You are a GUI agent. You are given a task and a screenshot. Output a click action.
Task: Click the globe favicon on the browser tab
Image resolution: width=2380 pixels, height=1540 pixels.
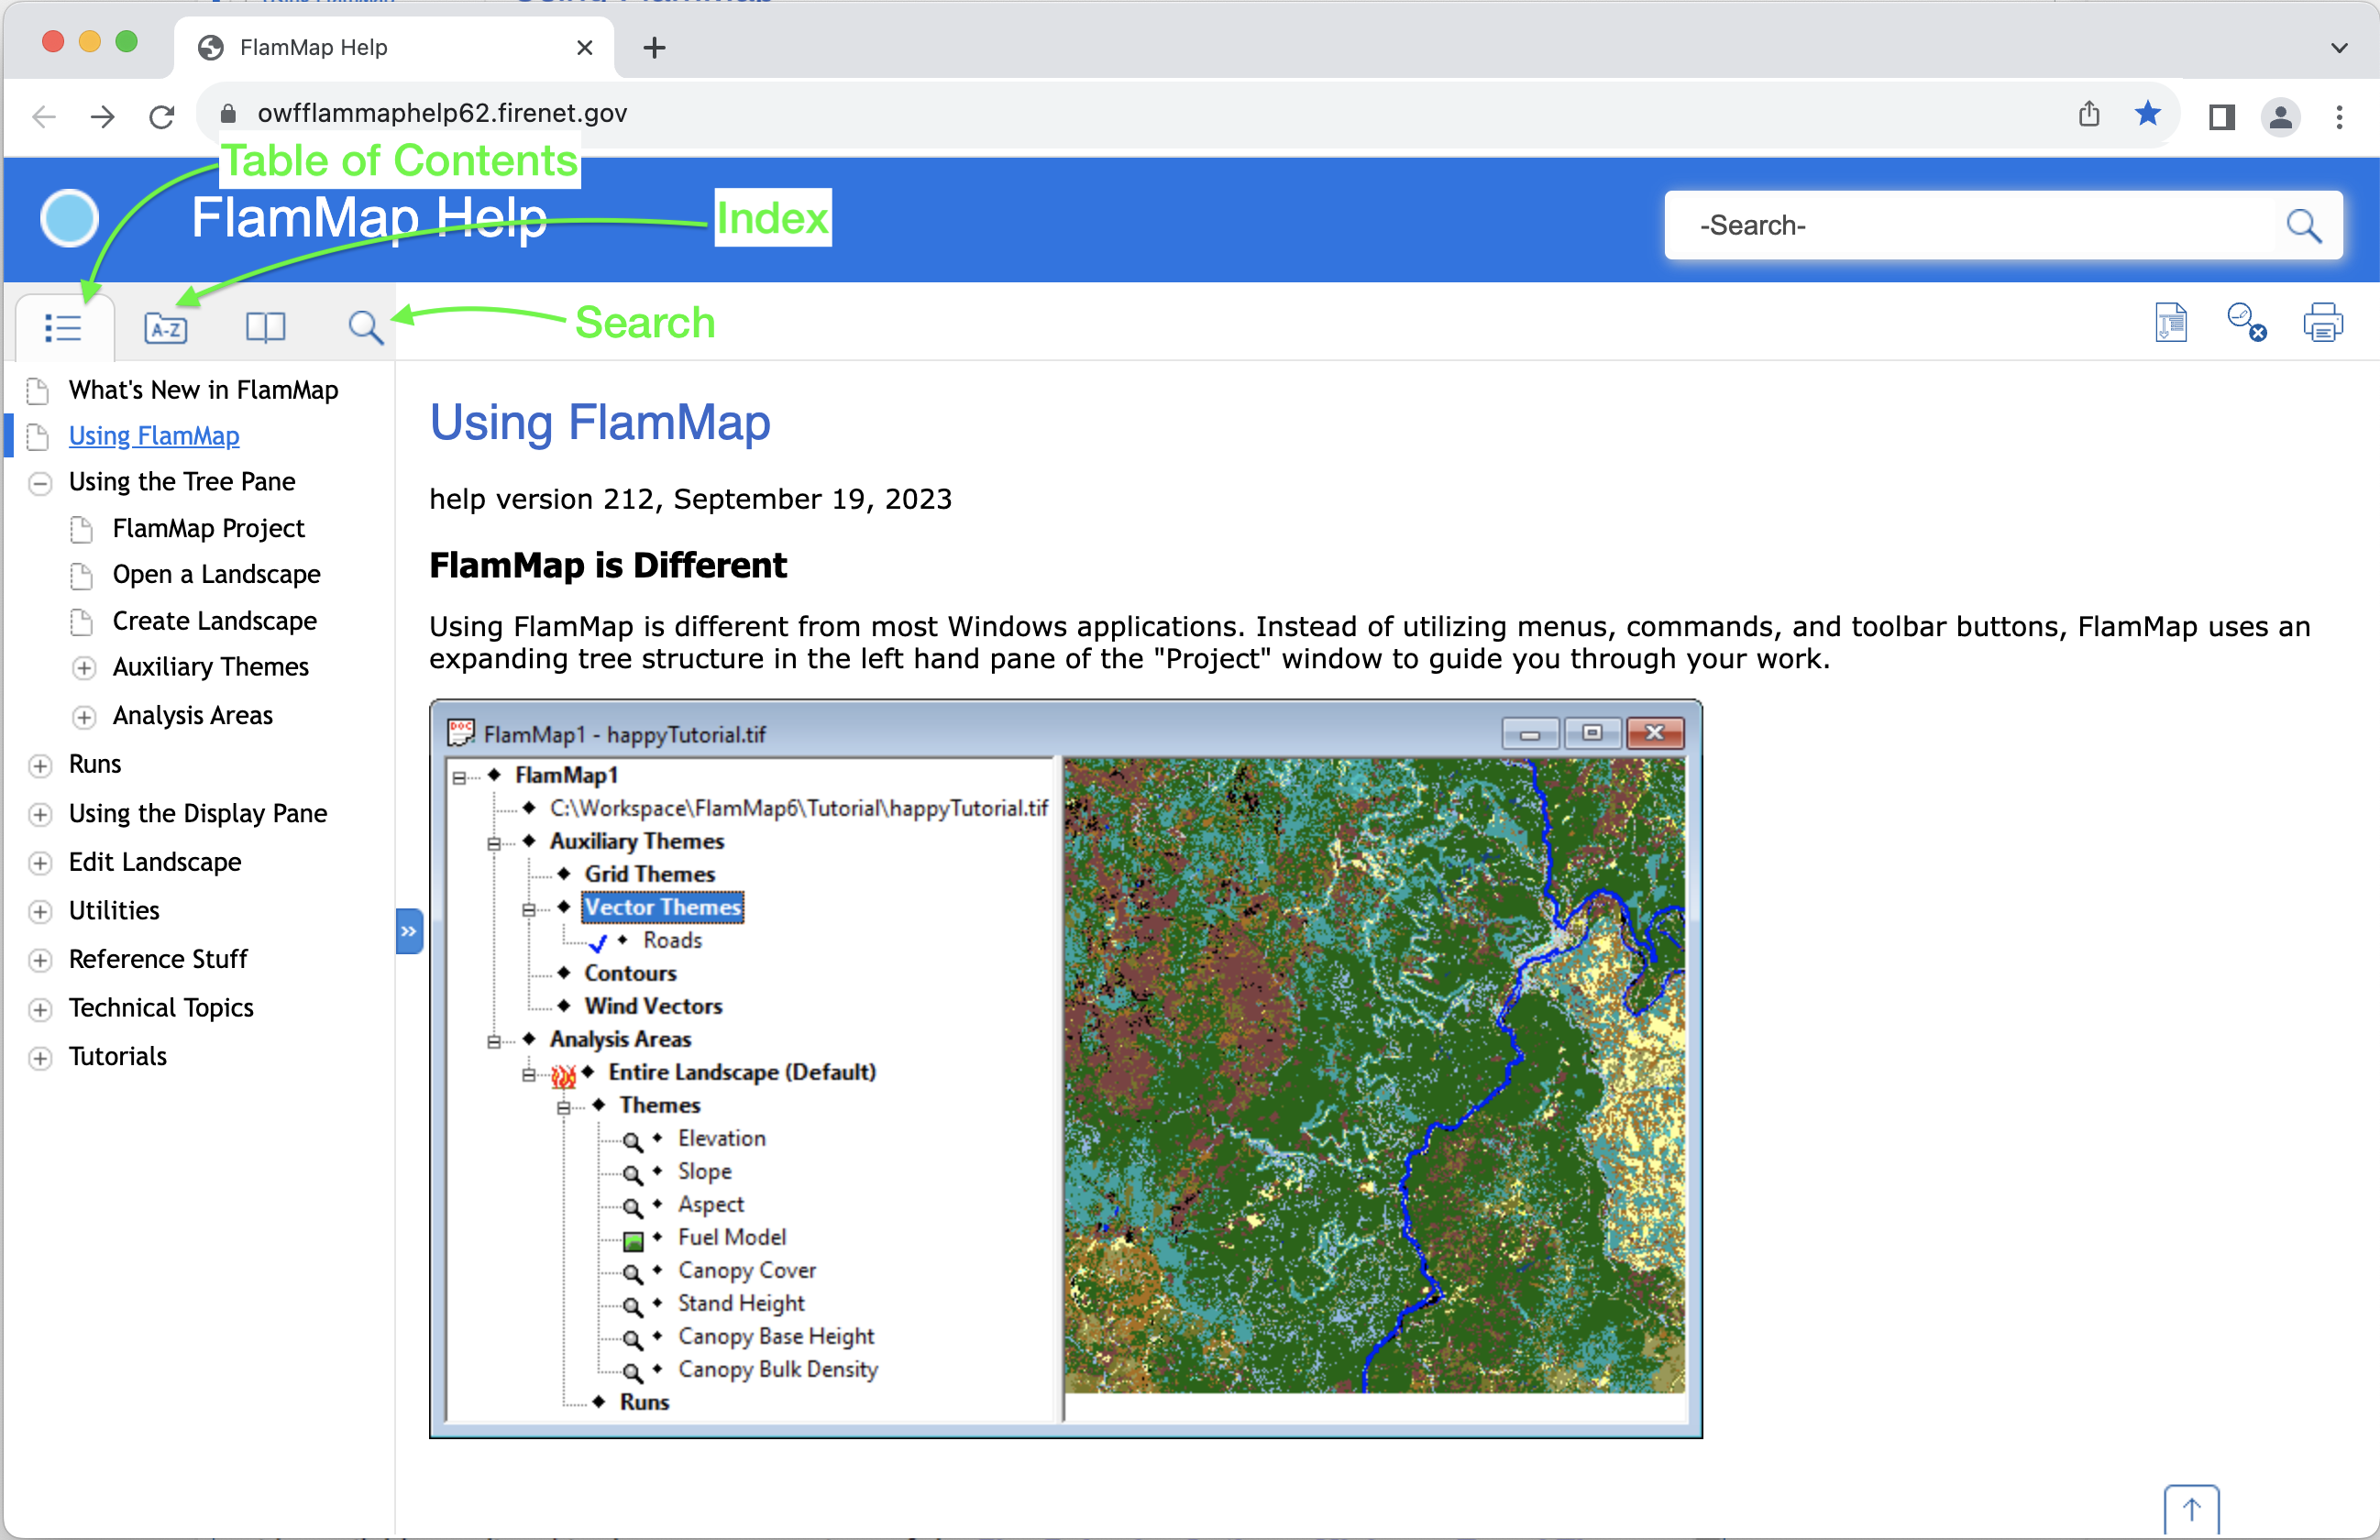click(x=211, y=47)
